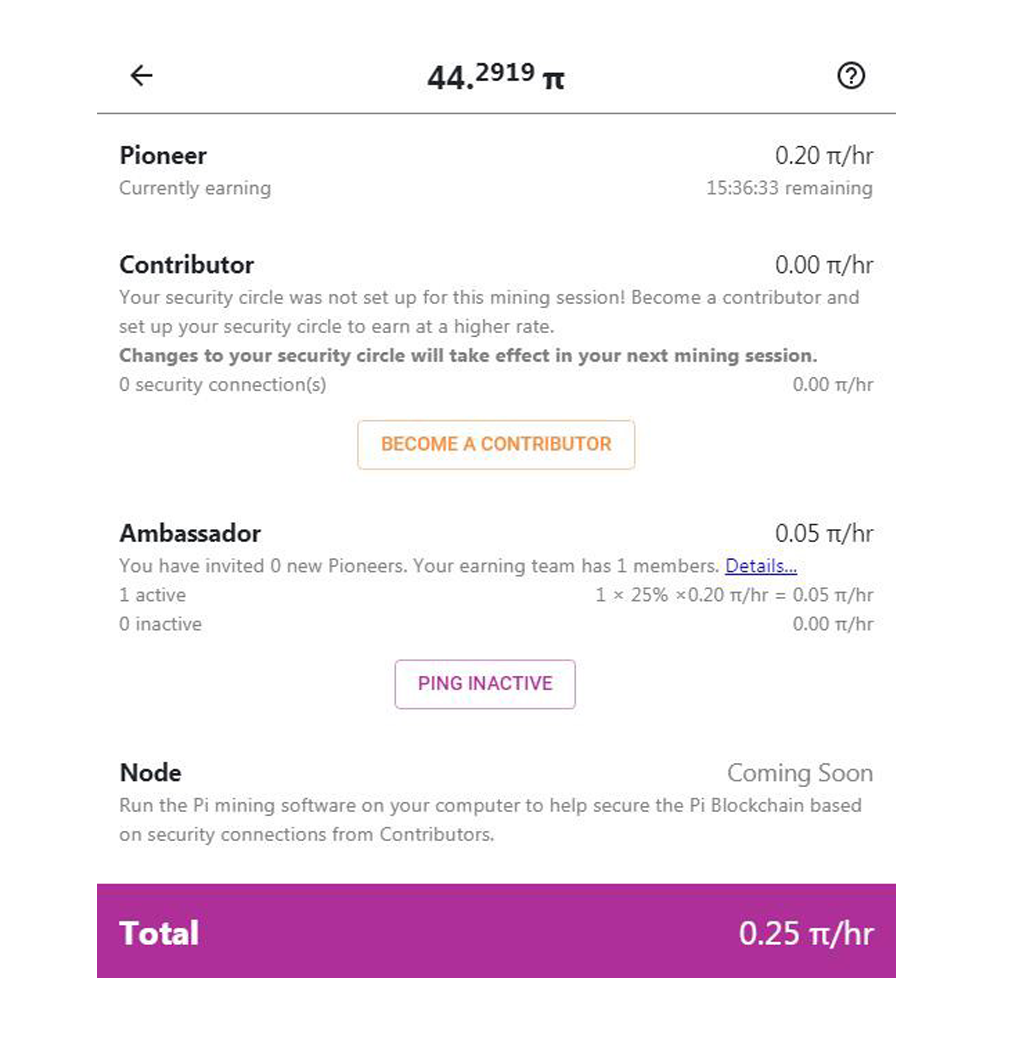Click the 0 inactive members row
The width and height of the screenshot is (1012, 1060).
160,624
